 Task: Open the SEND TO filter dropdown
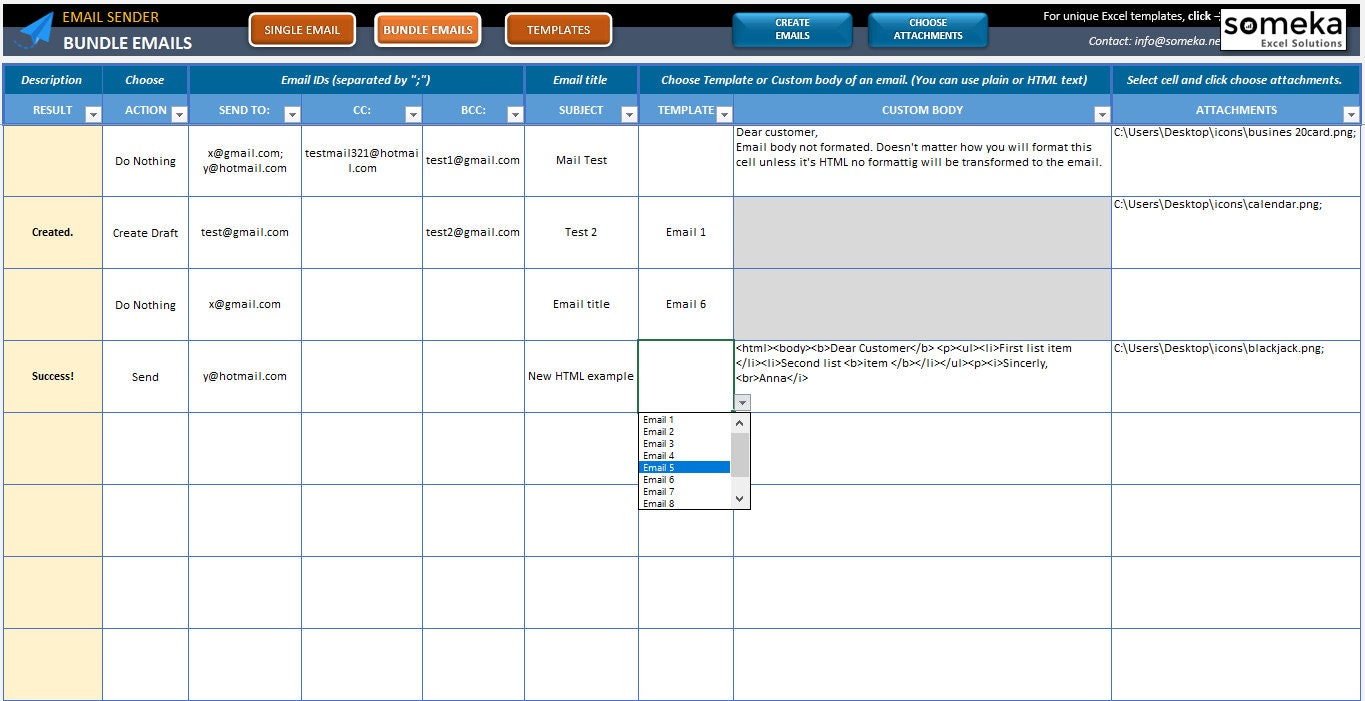pyautogui.click(x=292, y=113)
